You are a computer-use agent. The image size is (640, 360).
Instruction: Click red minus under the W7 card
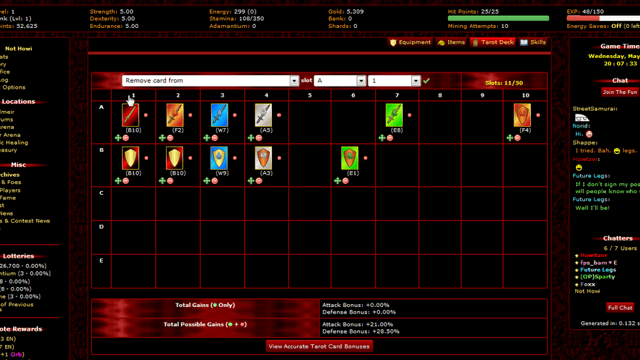215,138
